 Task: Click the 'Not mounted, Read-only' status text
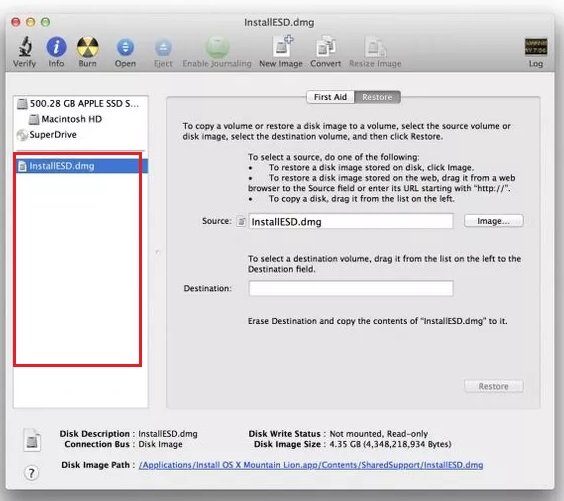378,434
